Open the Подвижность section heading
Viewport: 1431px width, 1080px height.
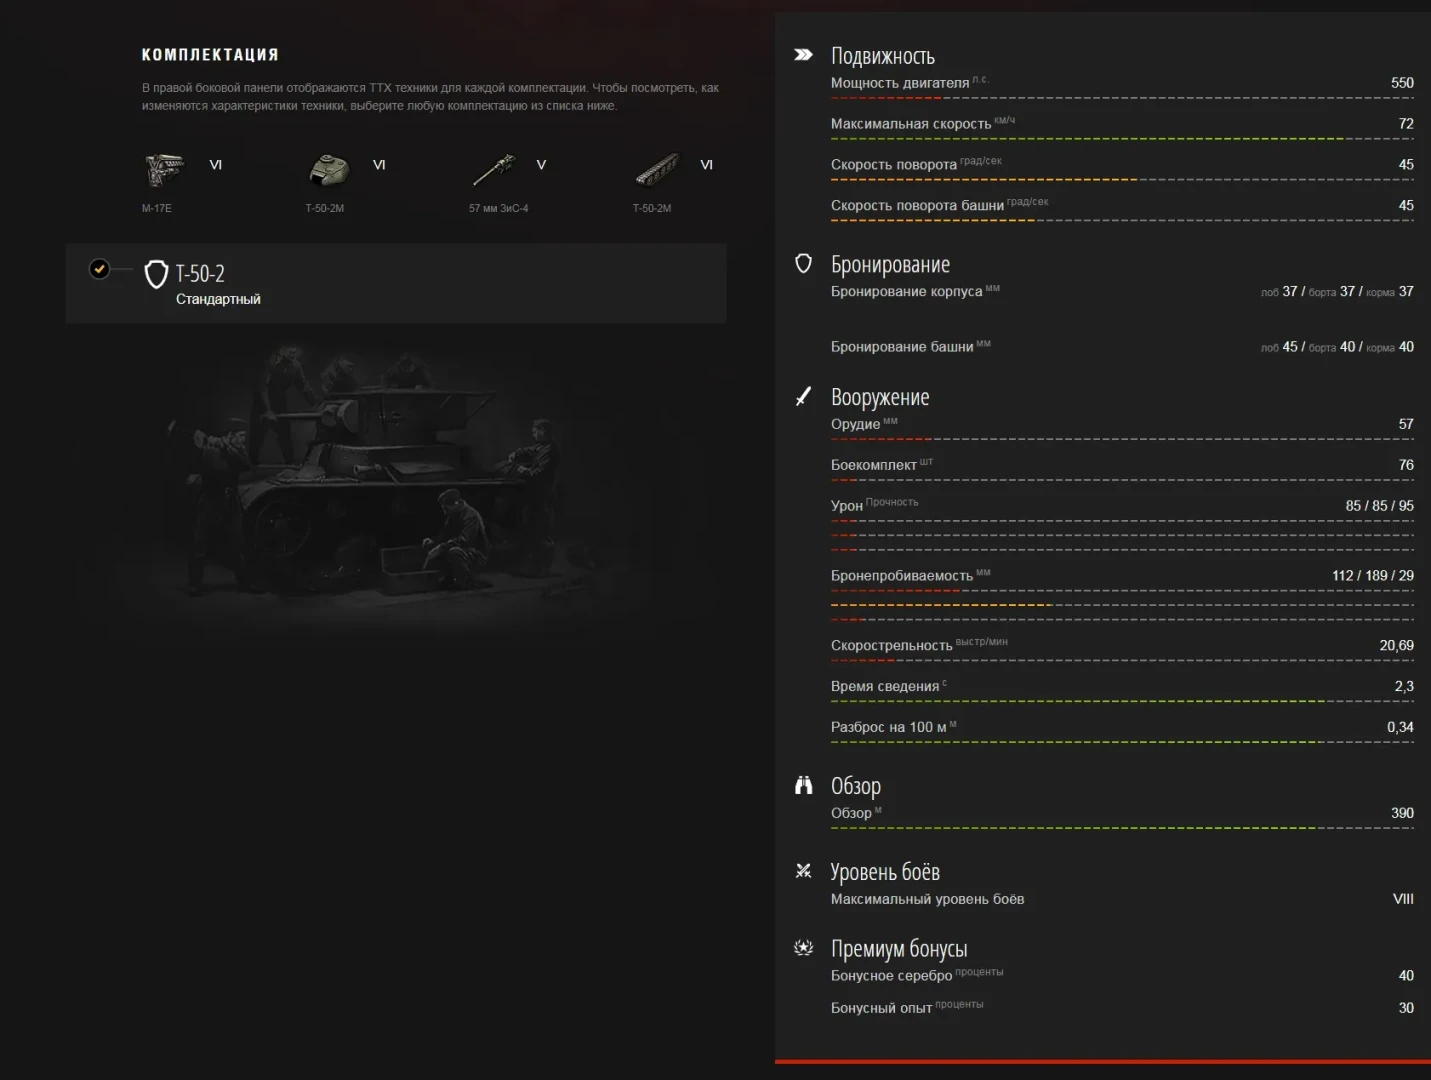(x=882, y=56)
